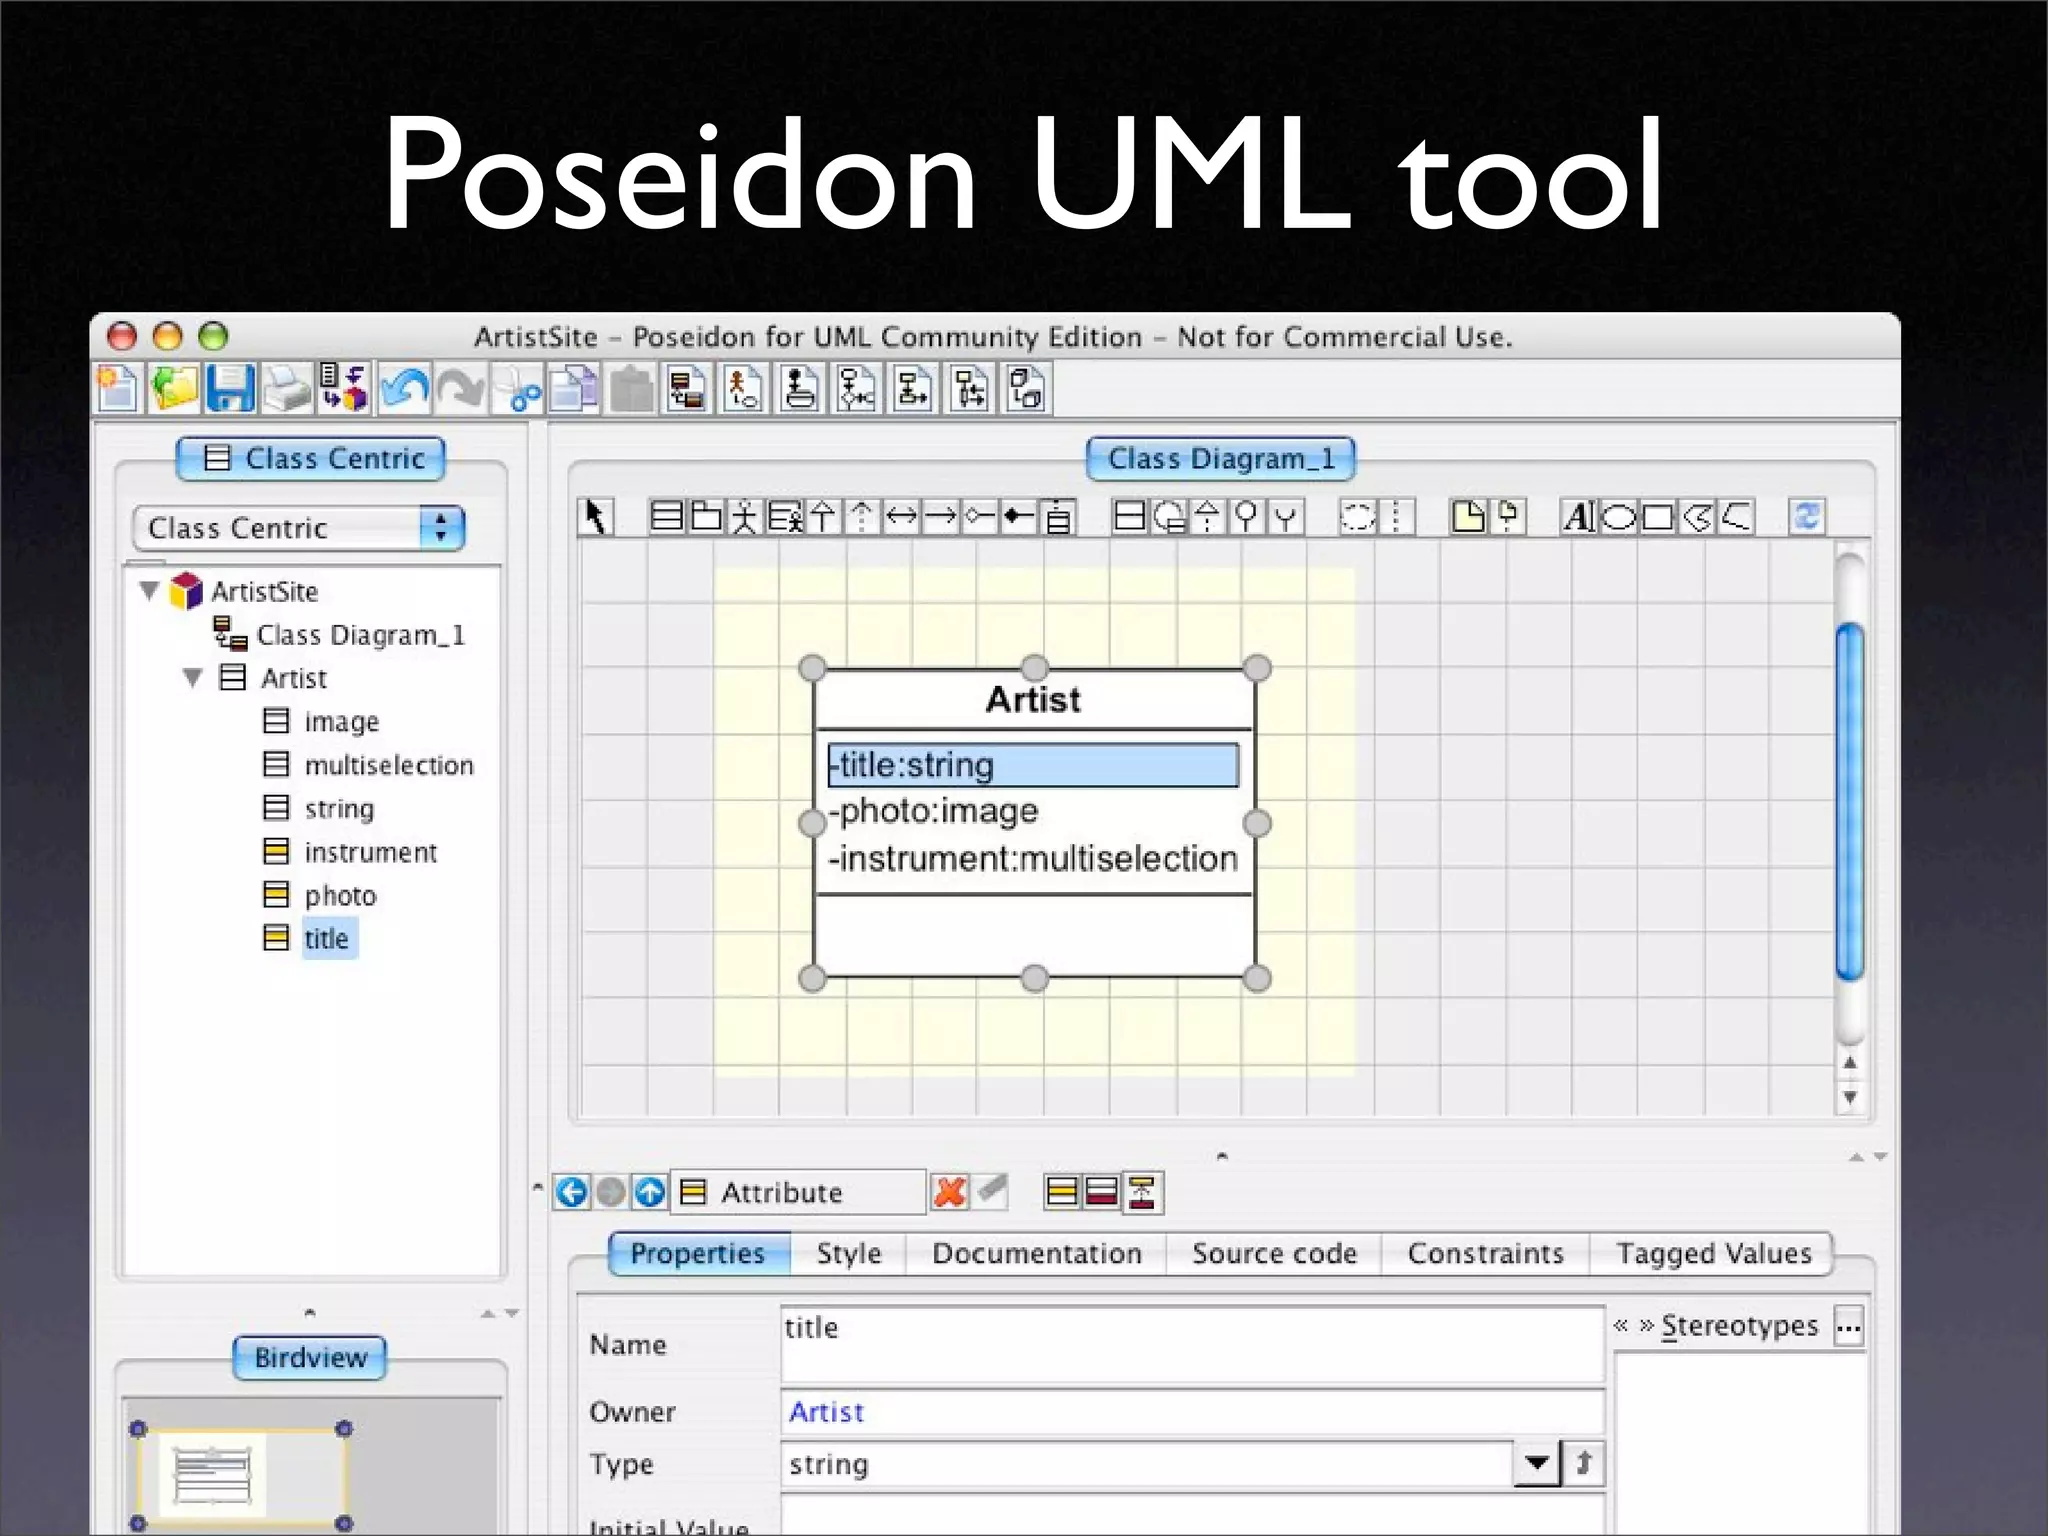Open the Type dropdown arrow
The width and height of the screenshot is (2048, 1536).
click(1537, 1464)
